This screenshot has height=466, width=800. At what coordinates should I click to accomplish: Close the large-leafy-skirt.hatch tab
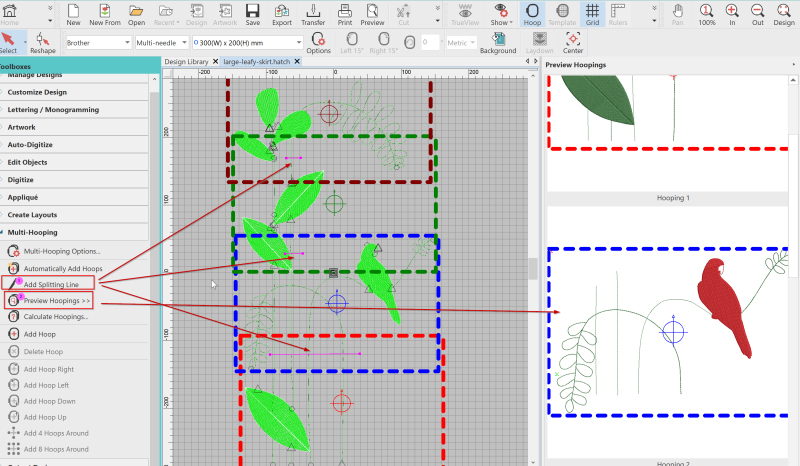(x=297, y=61)
